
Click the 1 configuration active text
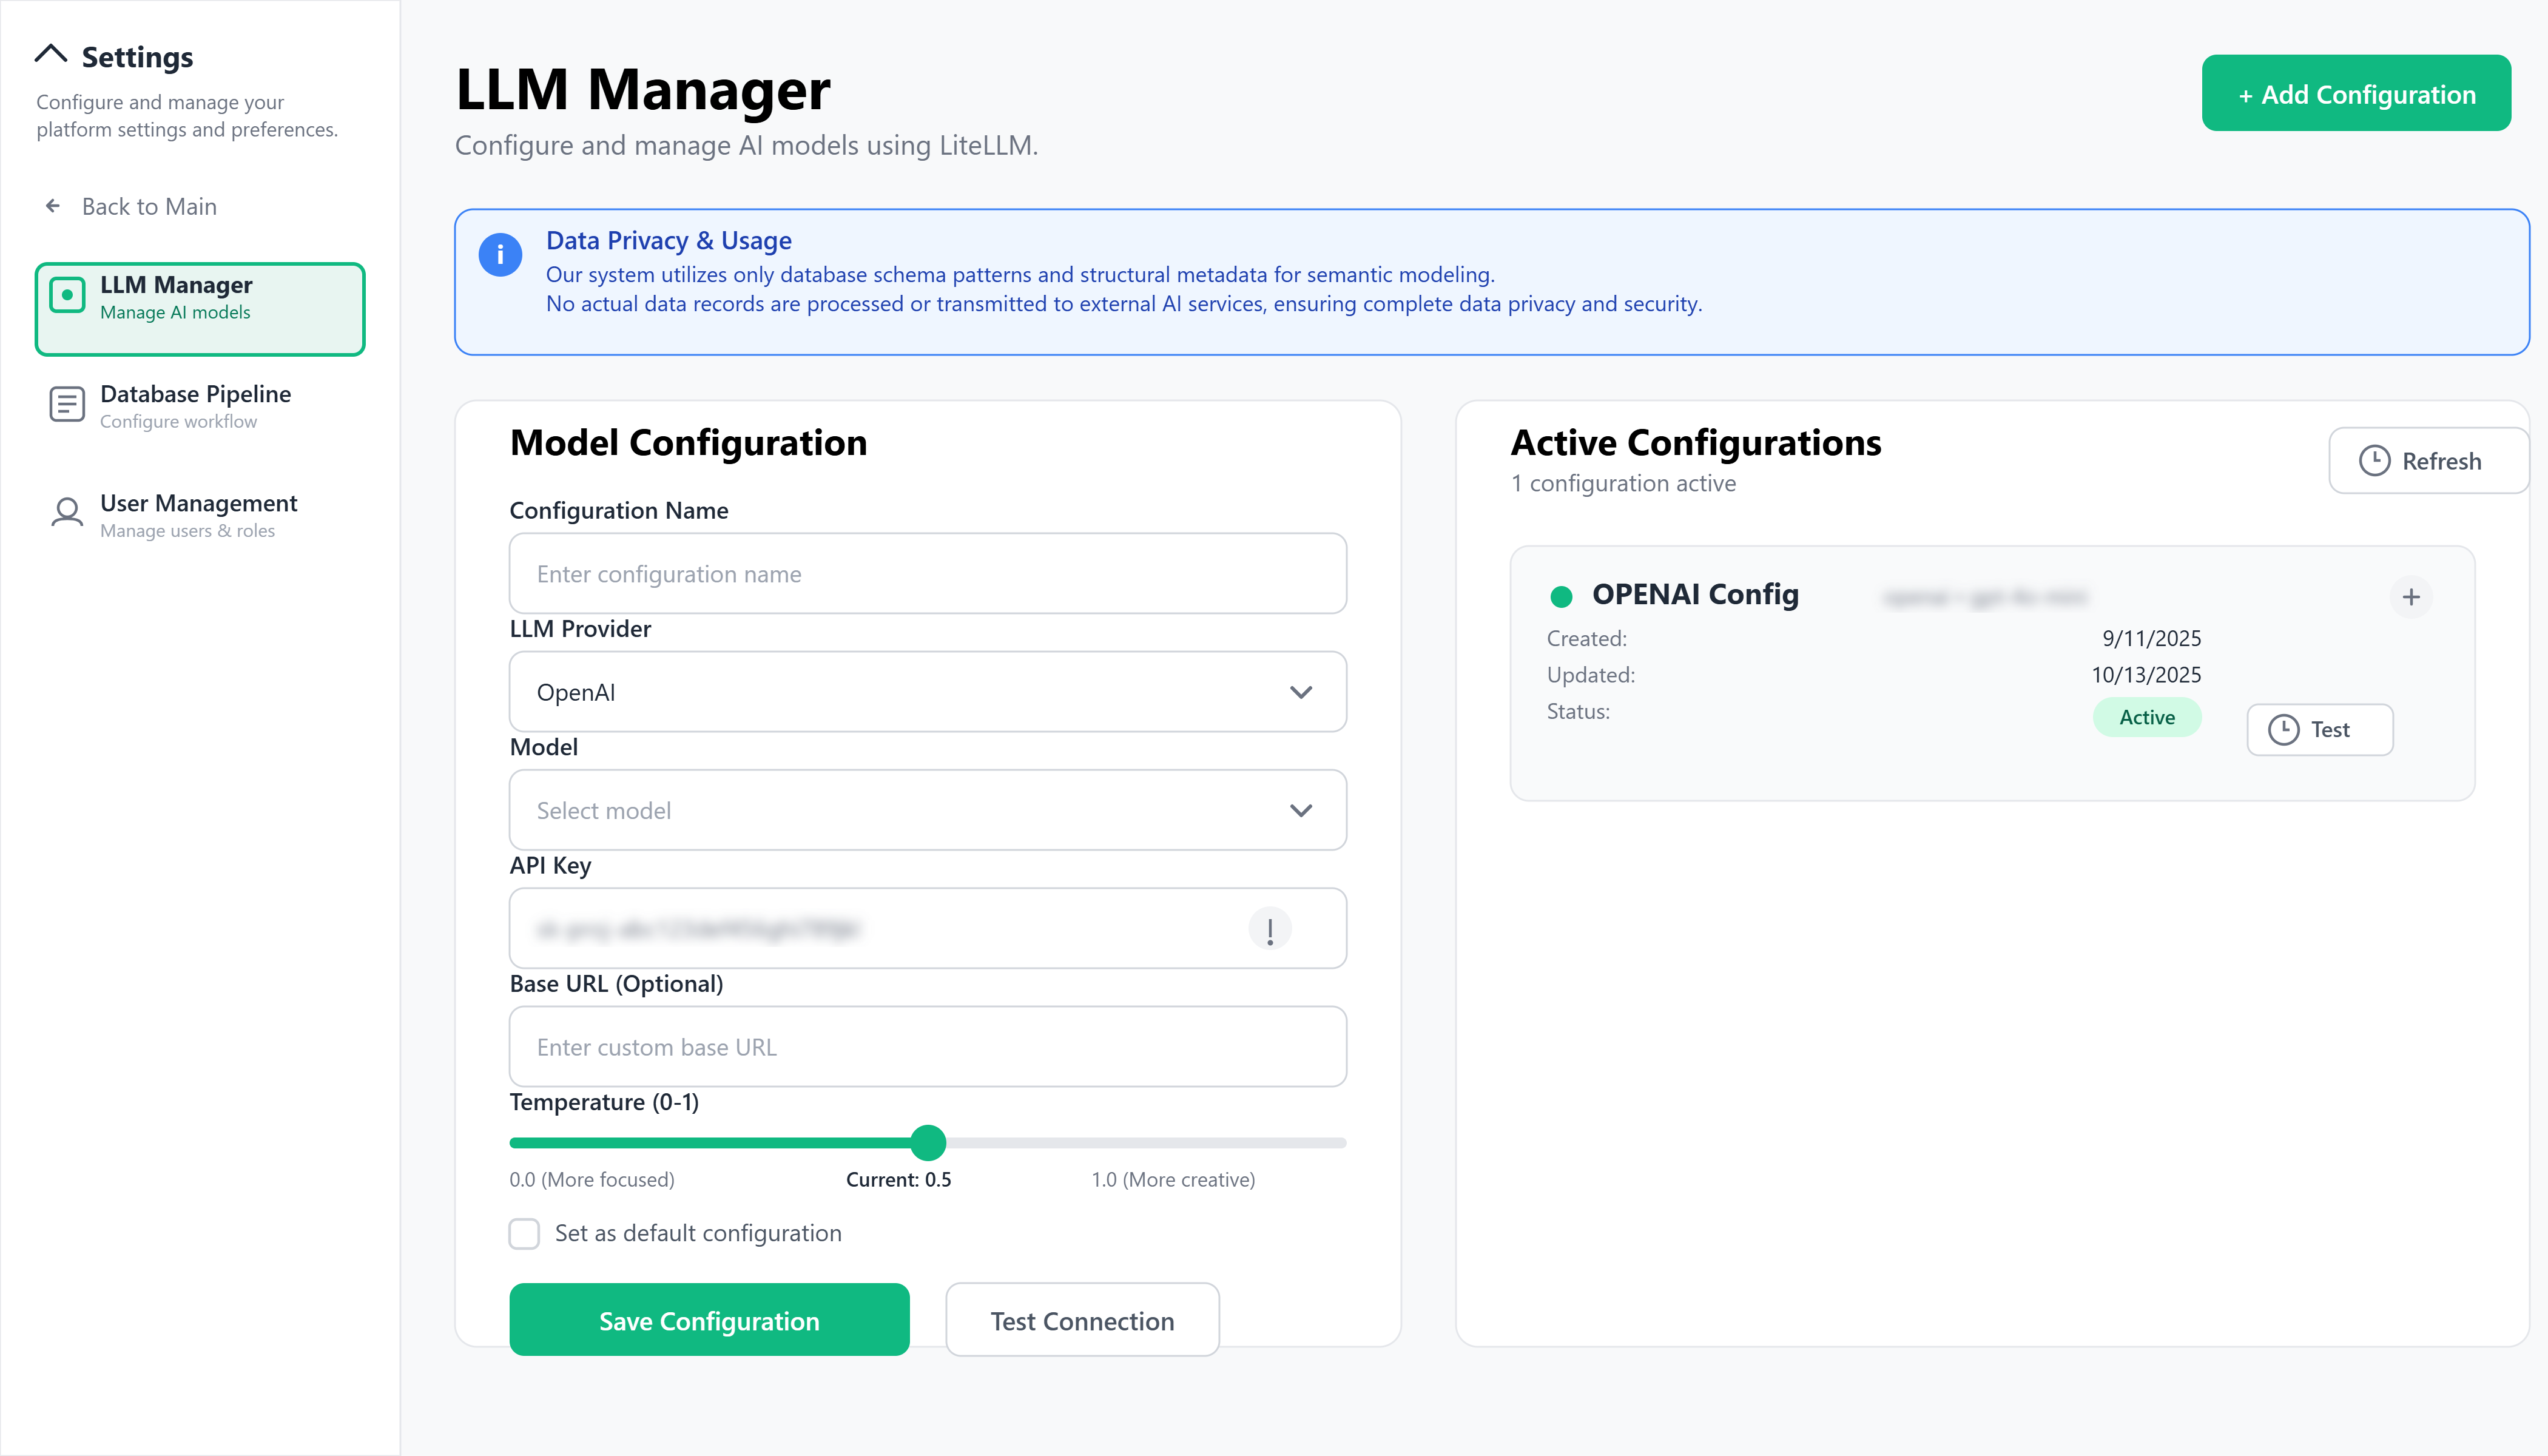click(1623, 483)
